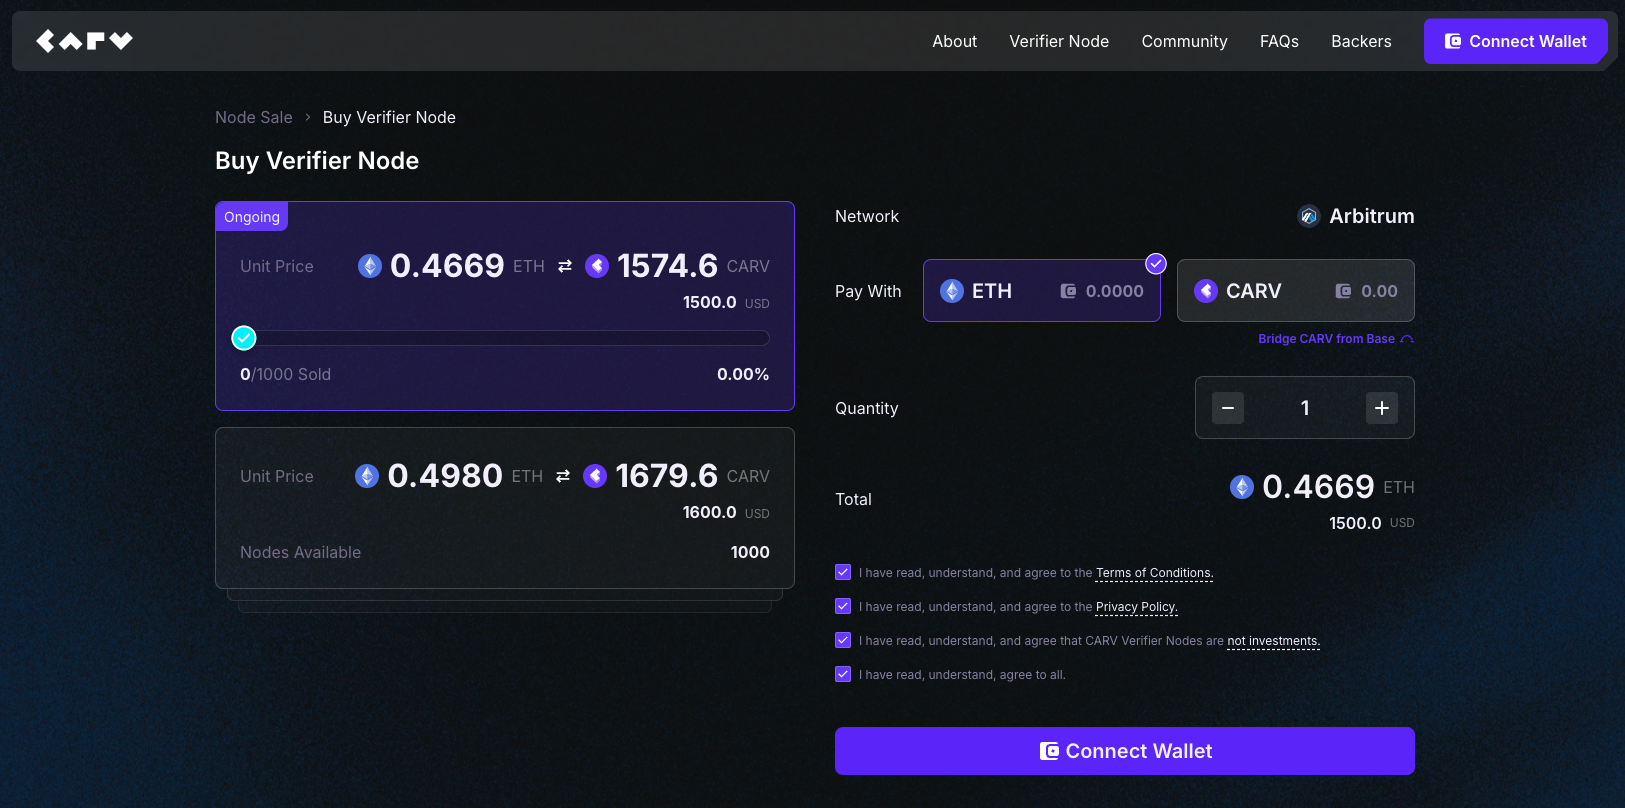
Task: Click the CARV logo in header
Action: coord(84,41)
